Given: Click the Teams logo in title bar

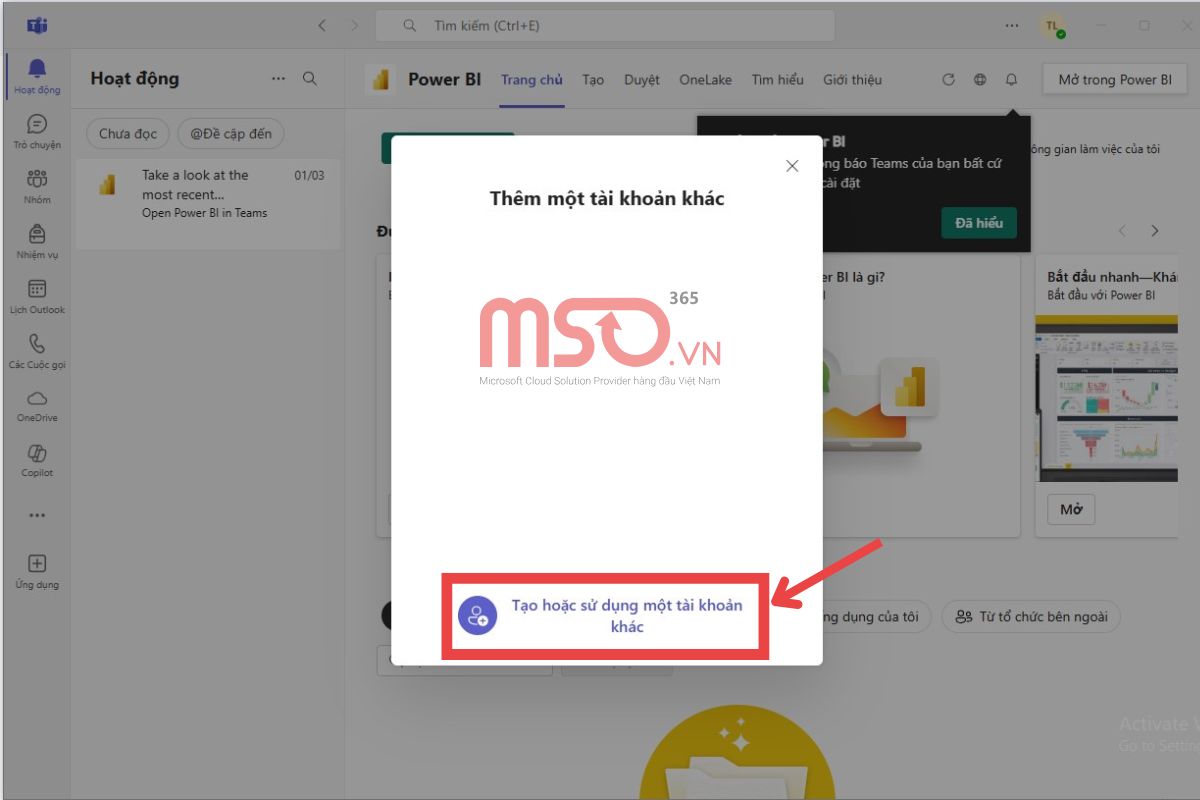Looking at the screenshot, I should (37, 26).
